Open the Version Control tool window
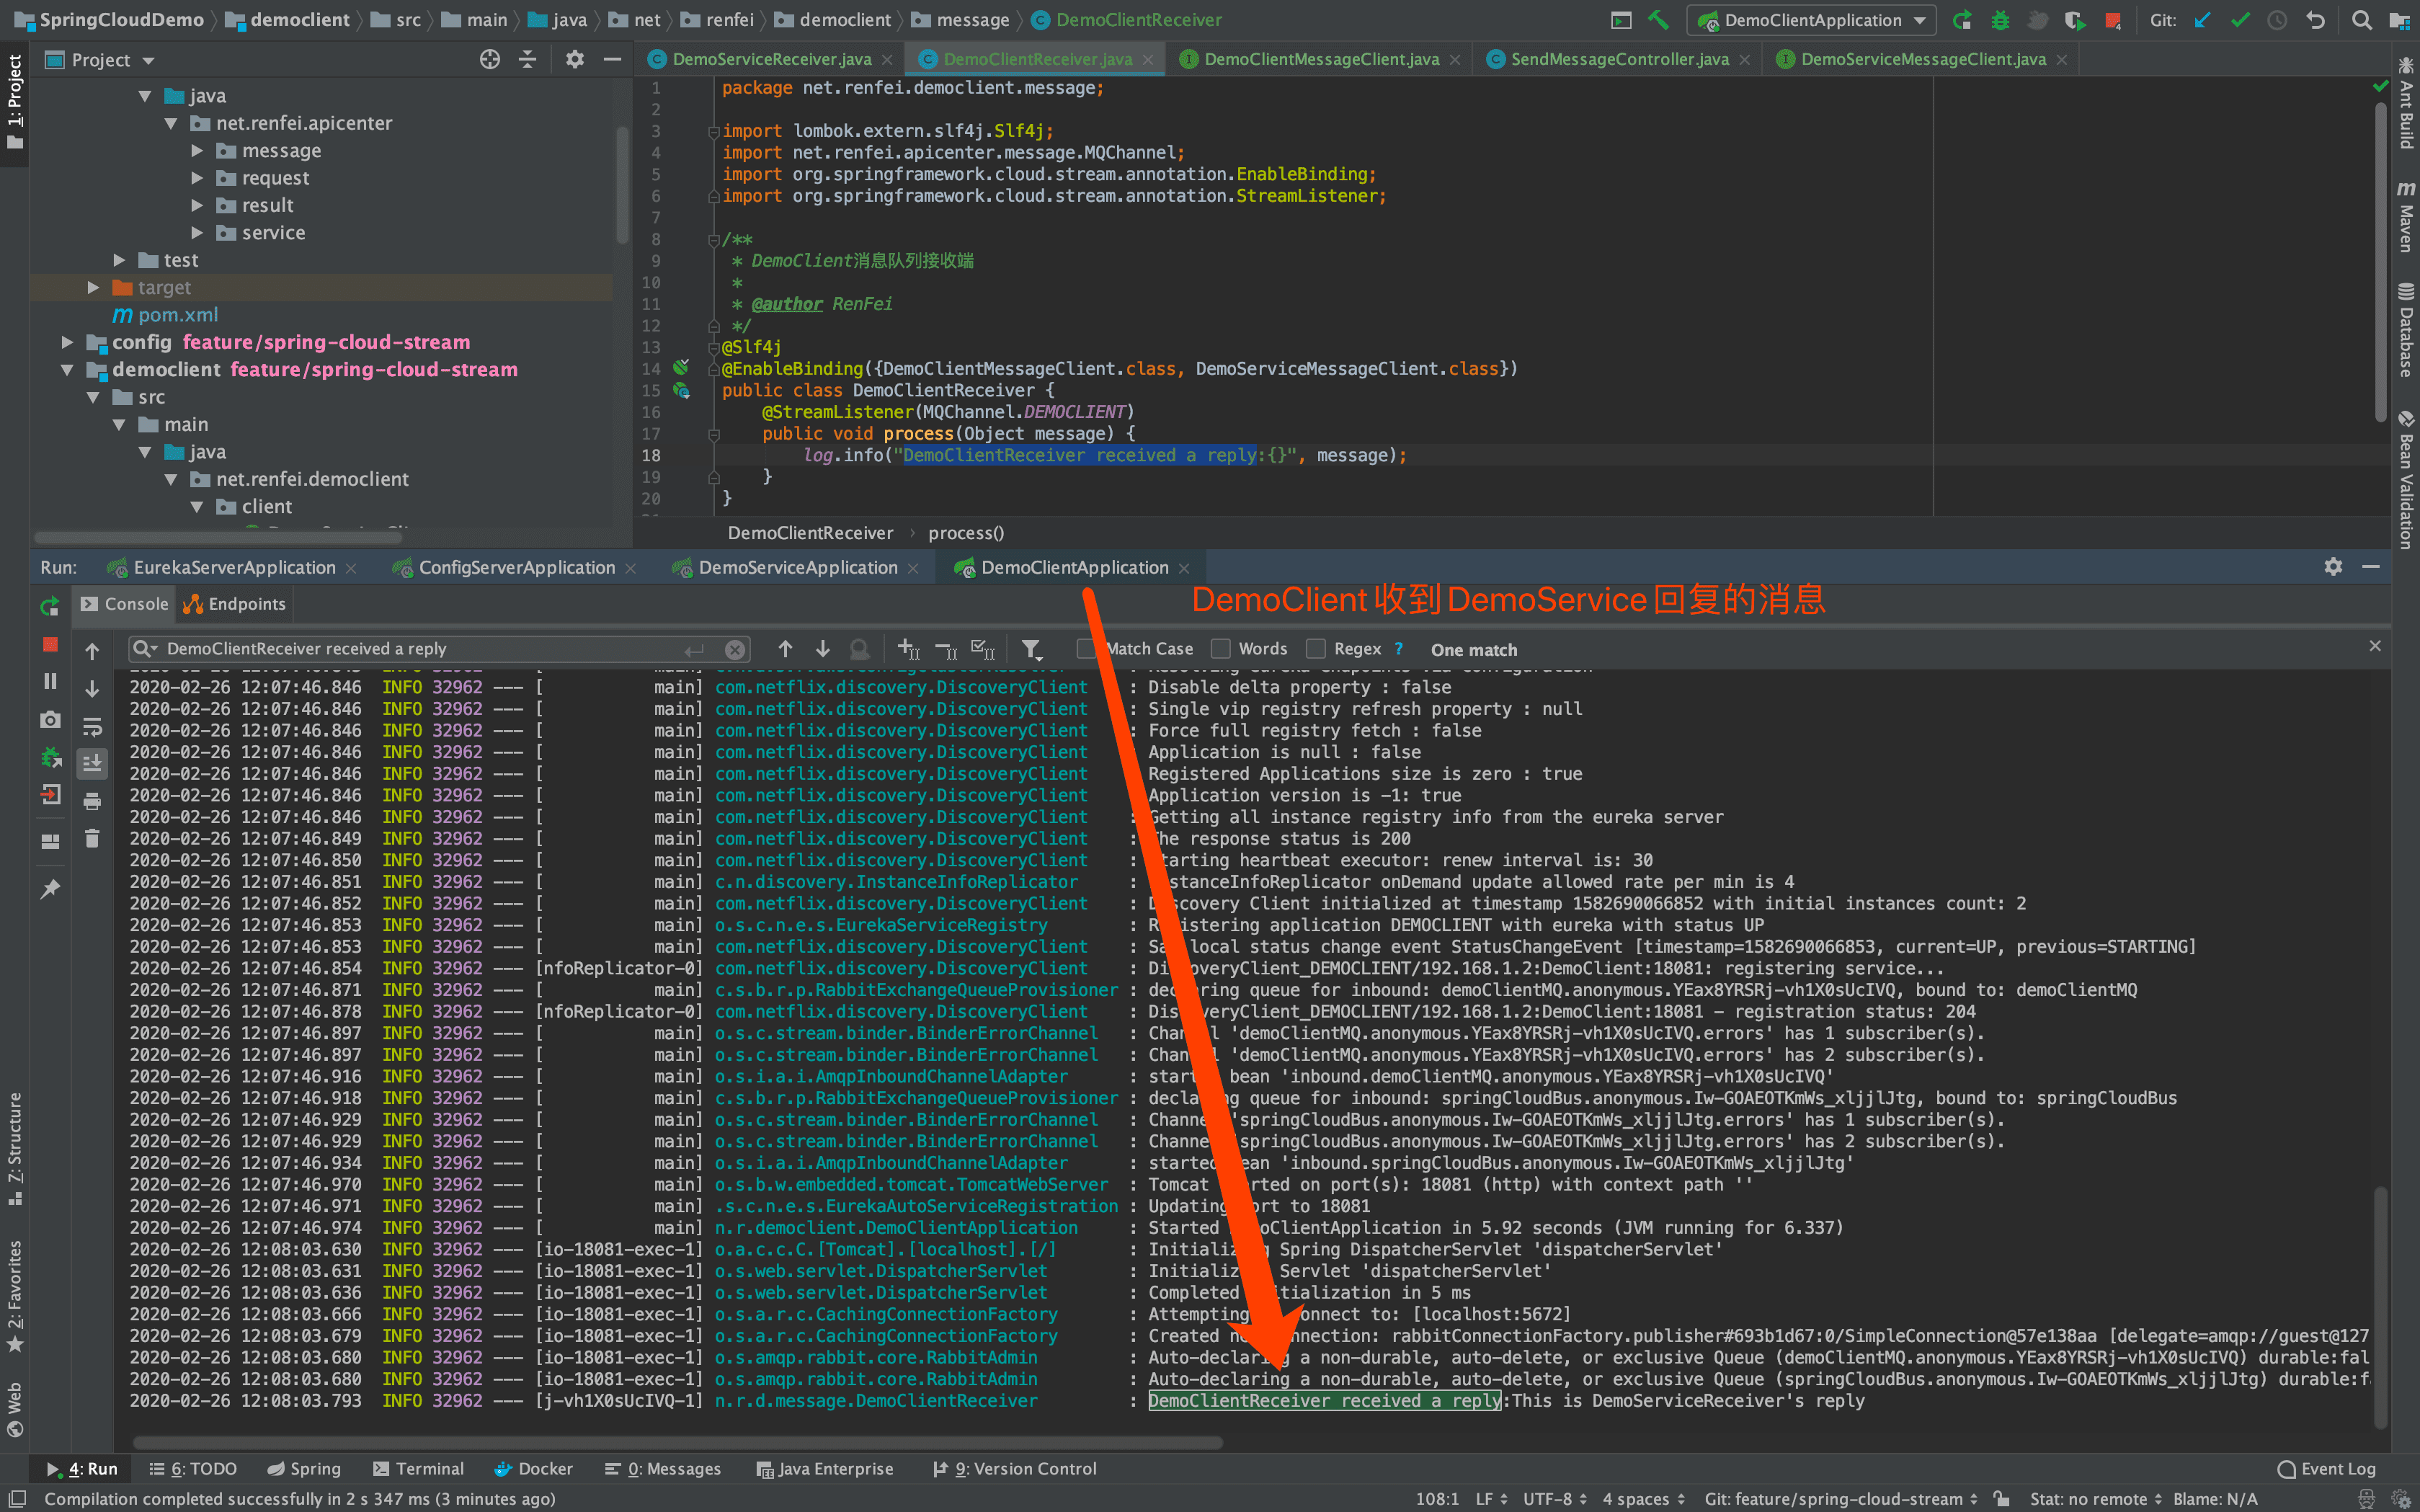2420x1512 pixels. tap(1015, 1469)
